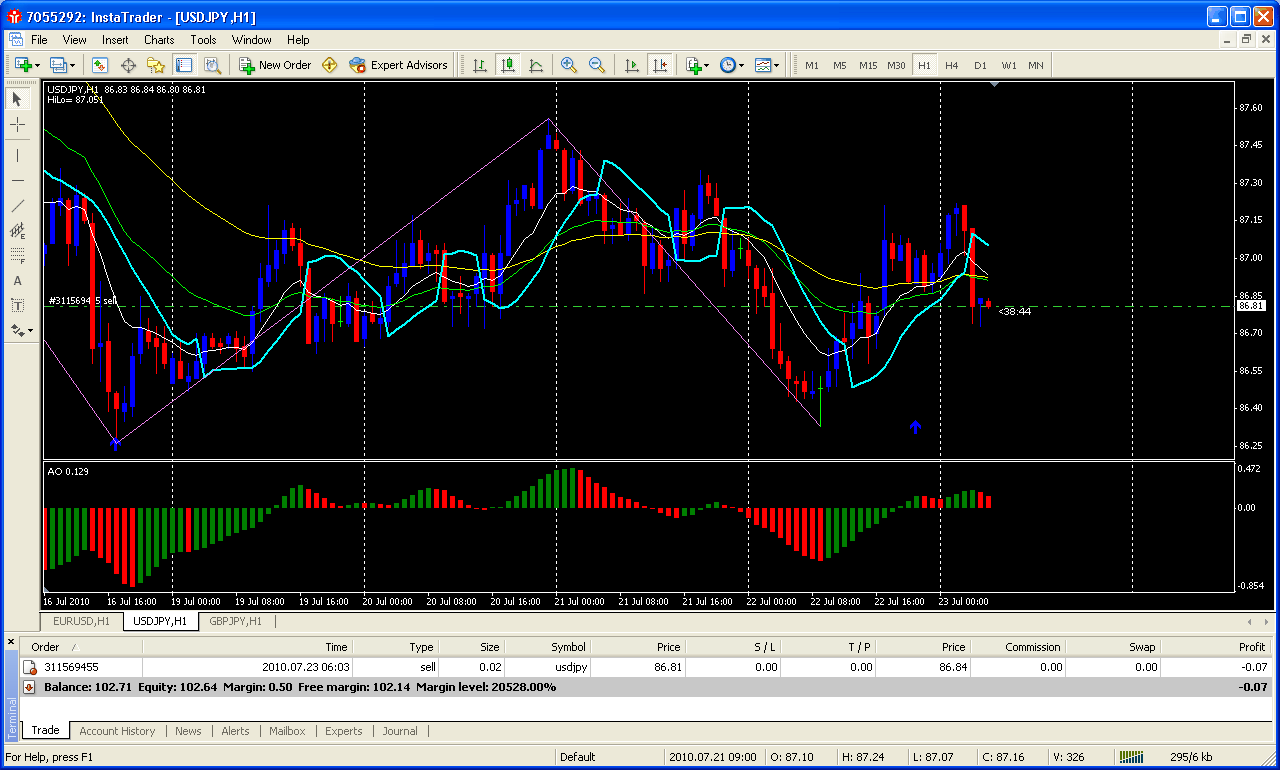Viewport: 1280px width, 770px height.
Task: Click the New Order button
Action: [275, 65]
